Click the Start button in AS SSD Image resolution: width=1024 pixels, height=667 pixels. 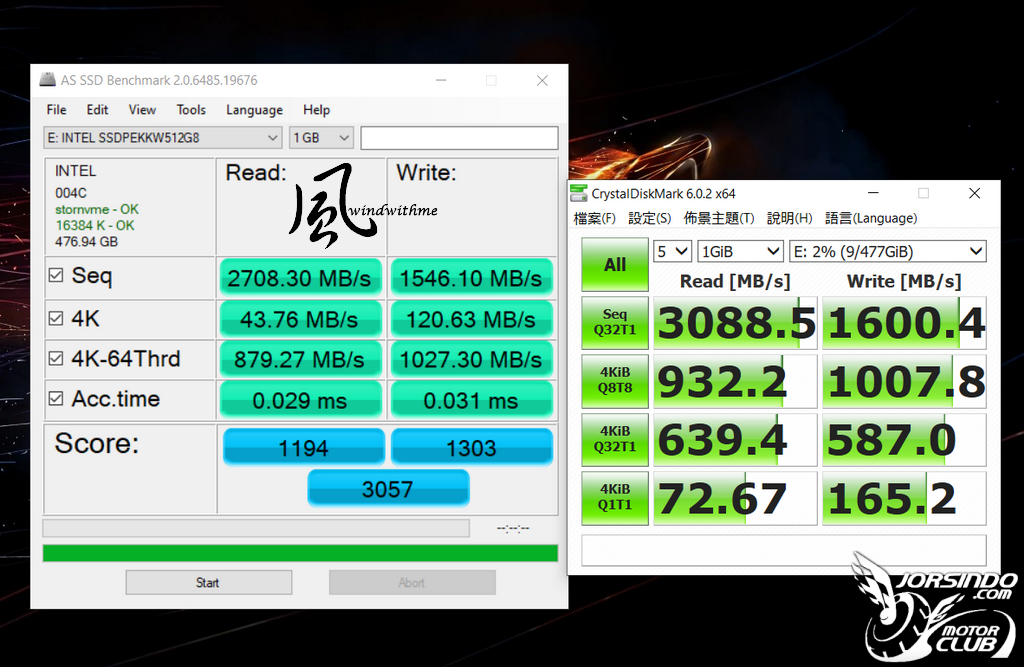pyautogui.click(x=208, y=582)
